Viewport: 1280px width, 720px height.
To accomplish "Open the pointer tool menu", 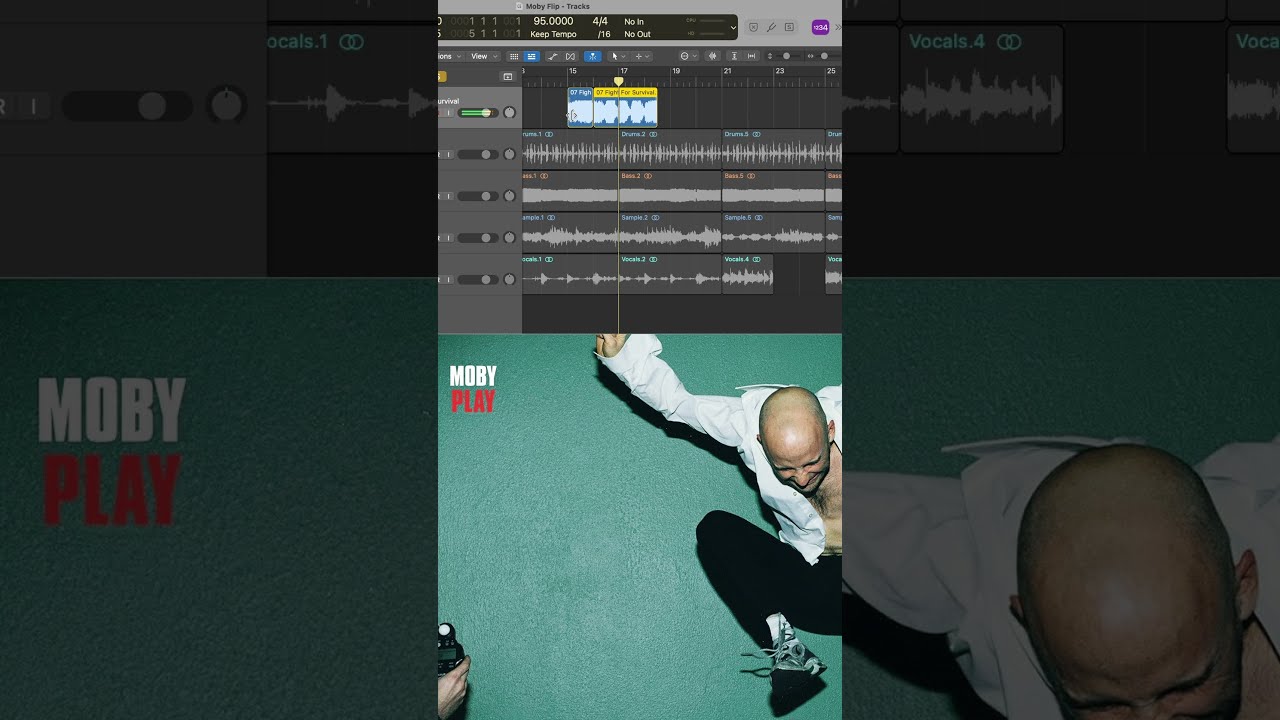I will [619, 56].
